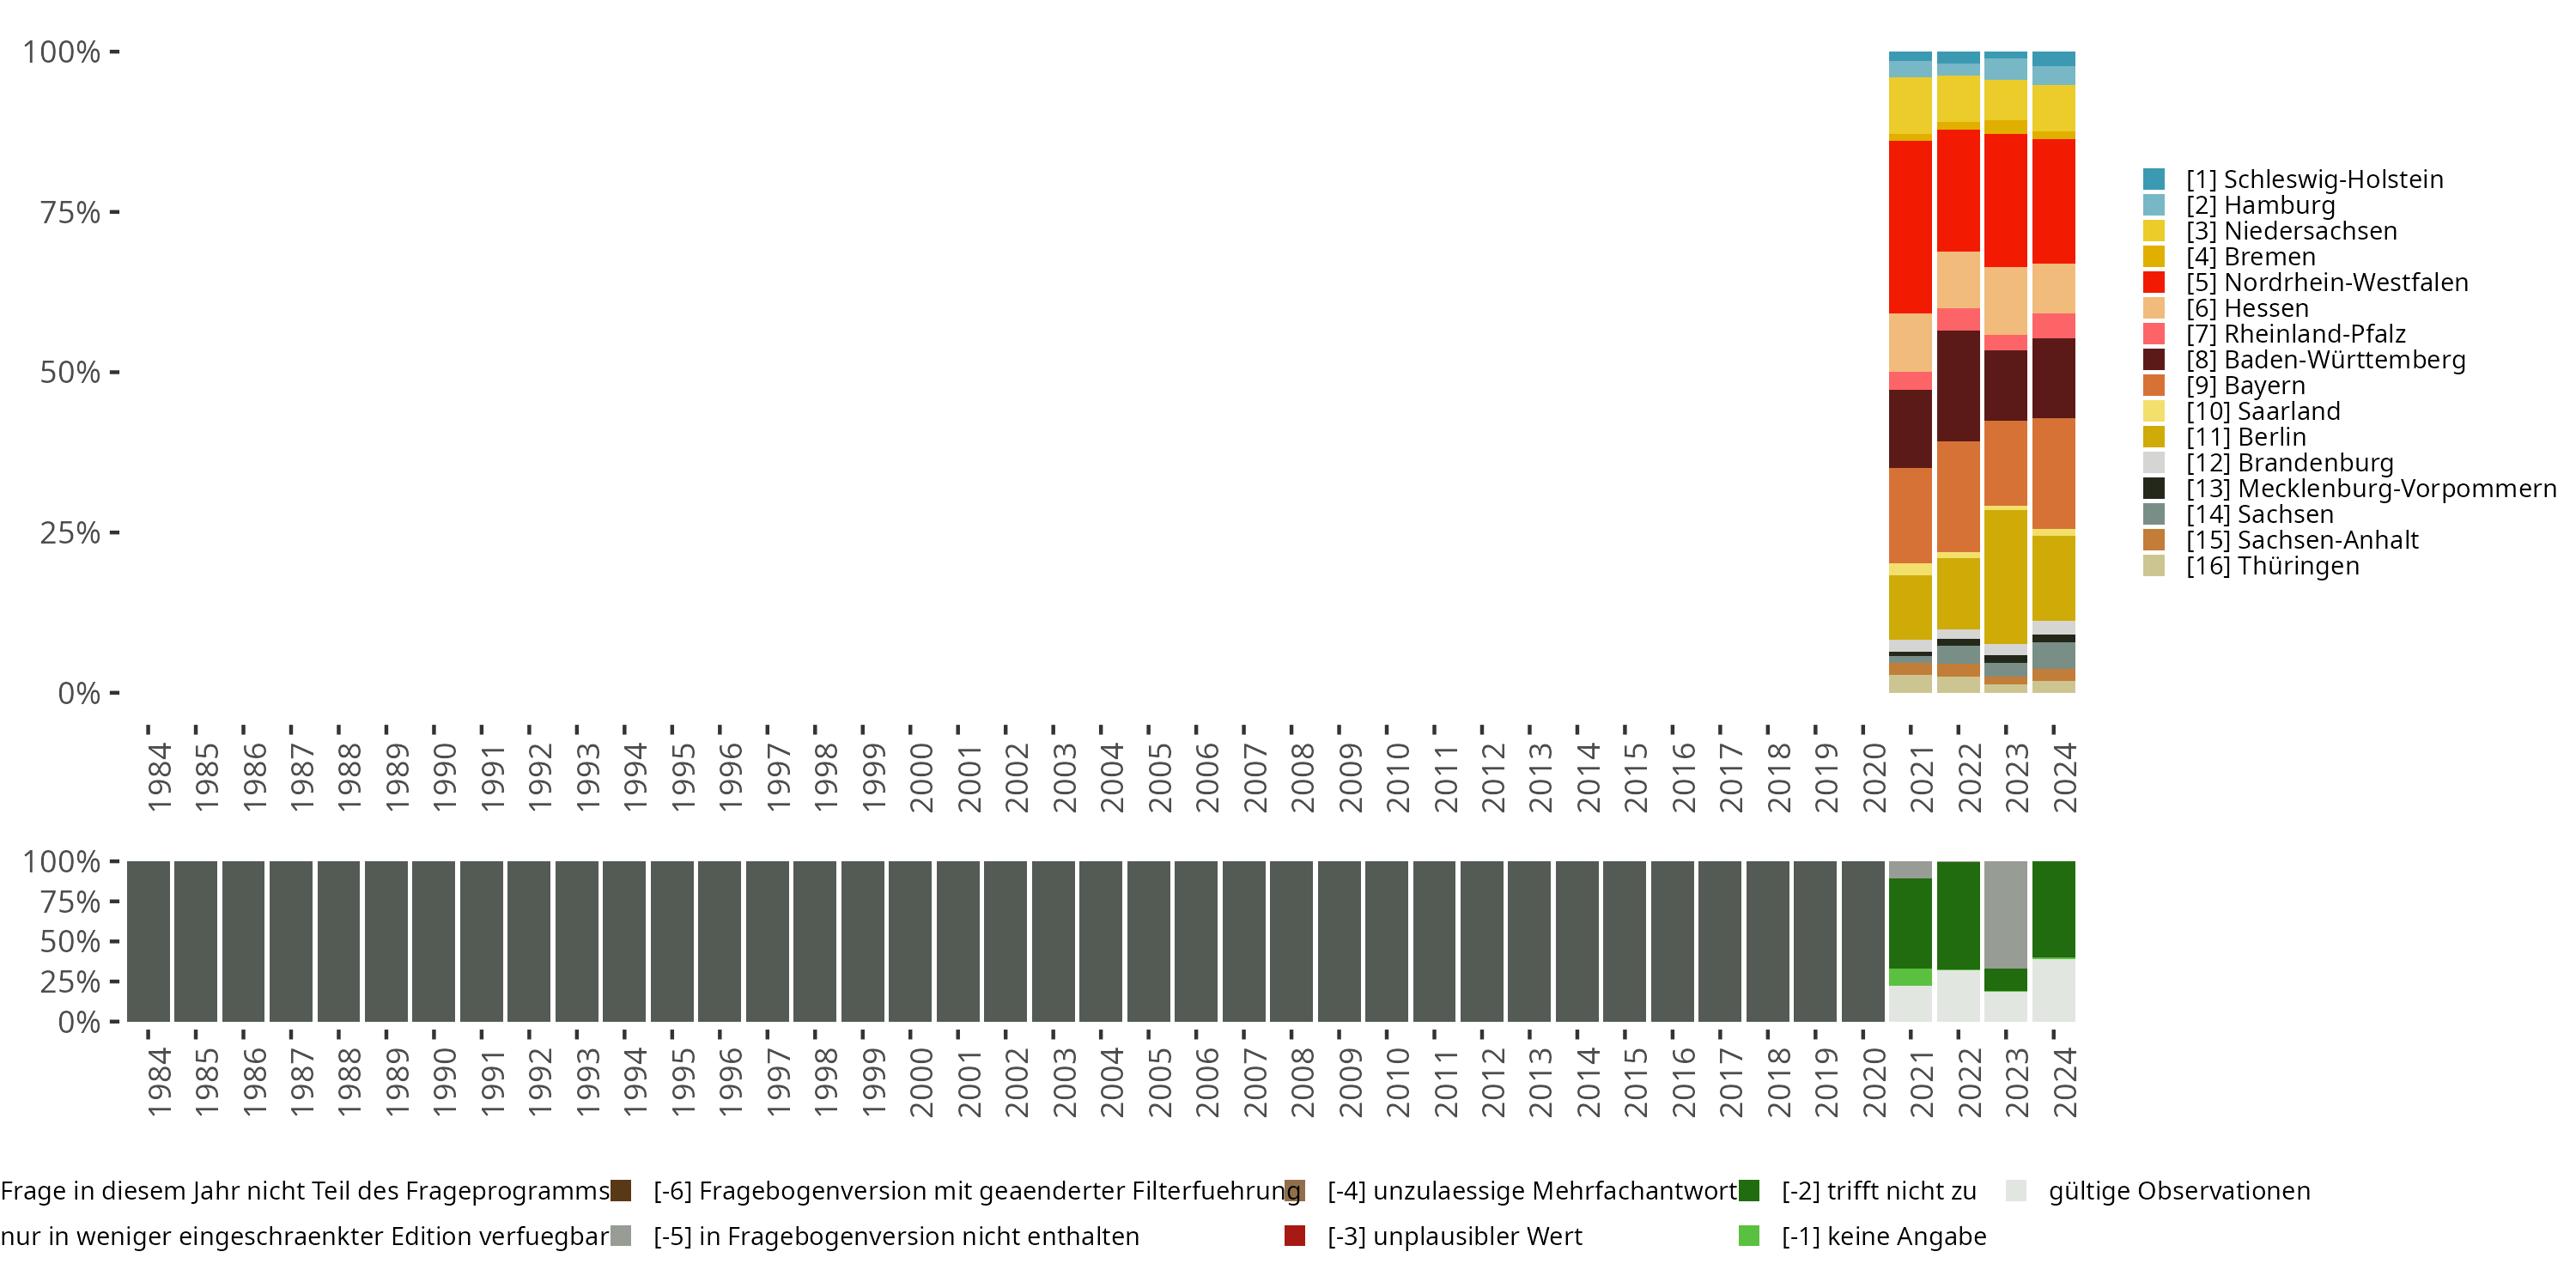
Task: Click the Baden-Württemberg dark legend swatch
Action: click(x=2154, y=360)
